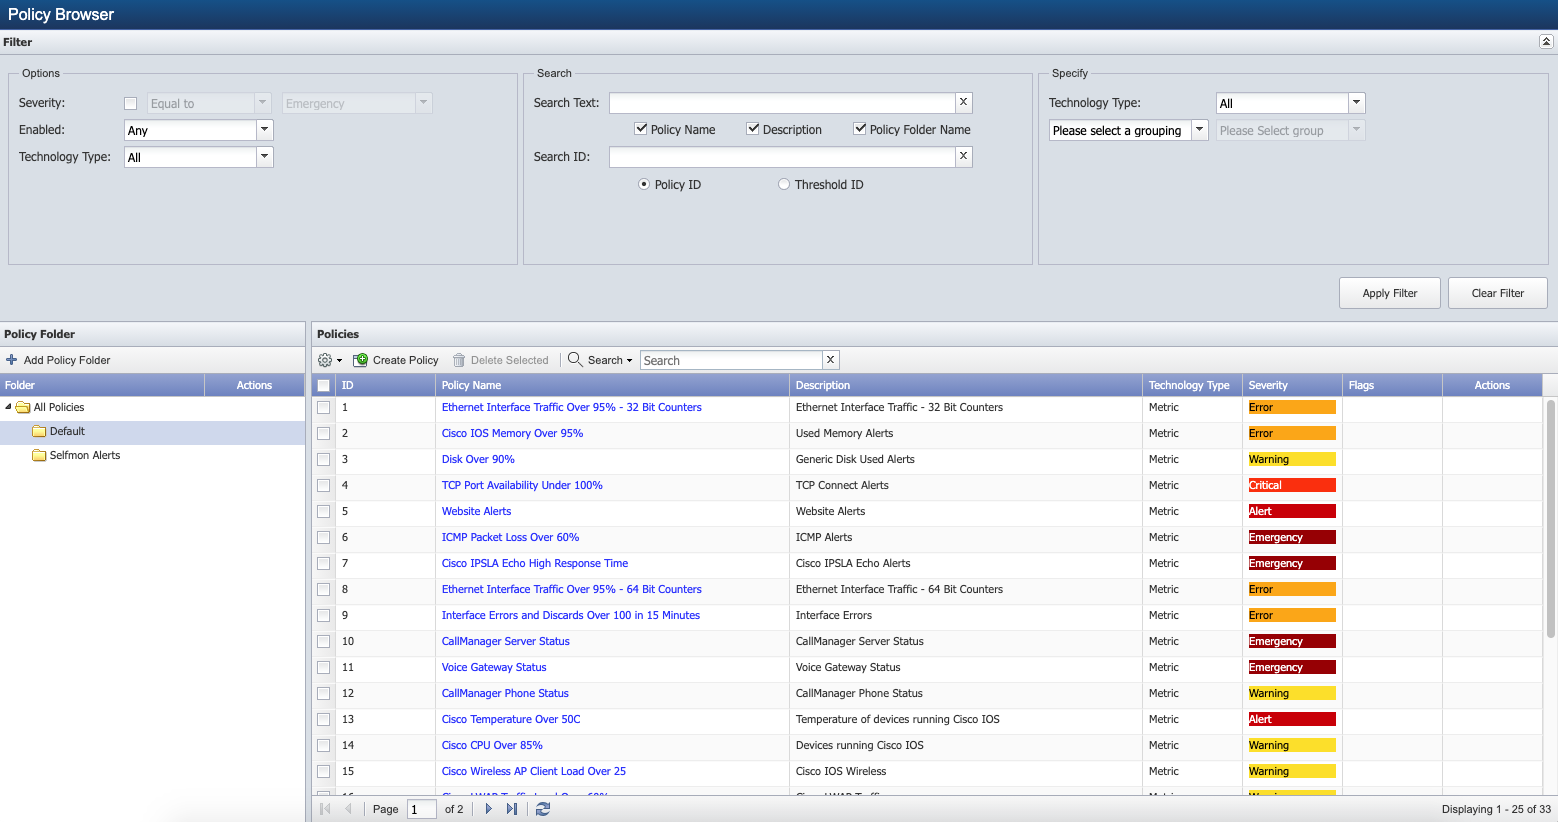
Task: Check the box for Cisco CPU Over 85% row
Action: coord(324,746)
